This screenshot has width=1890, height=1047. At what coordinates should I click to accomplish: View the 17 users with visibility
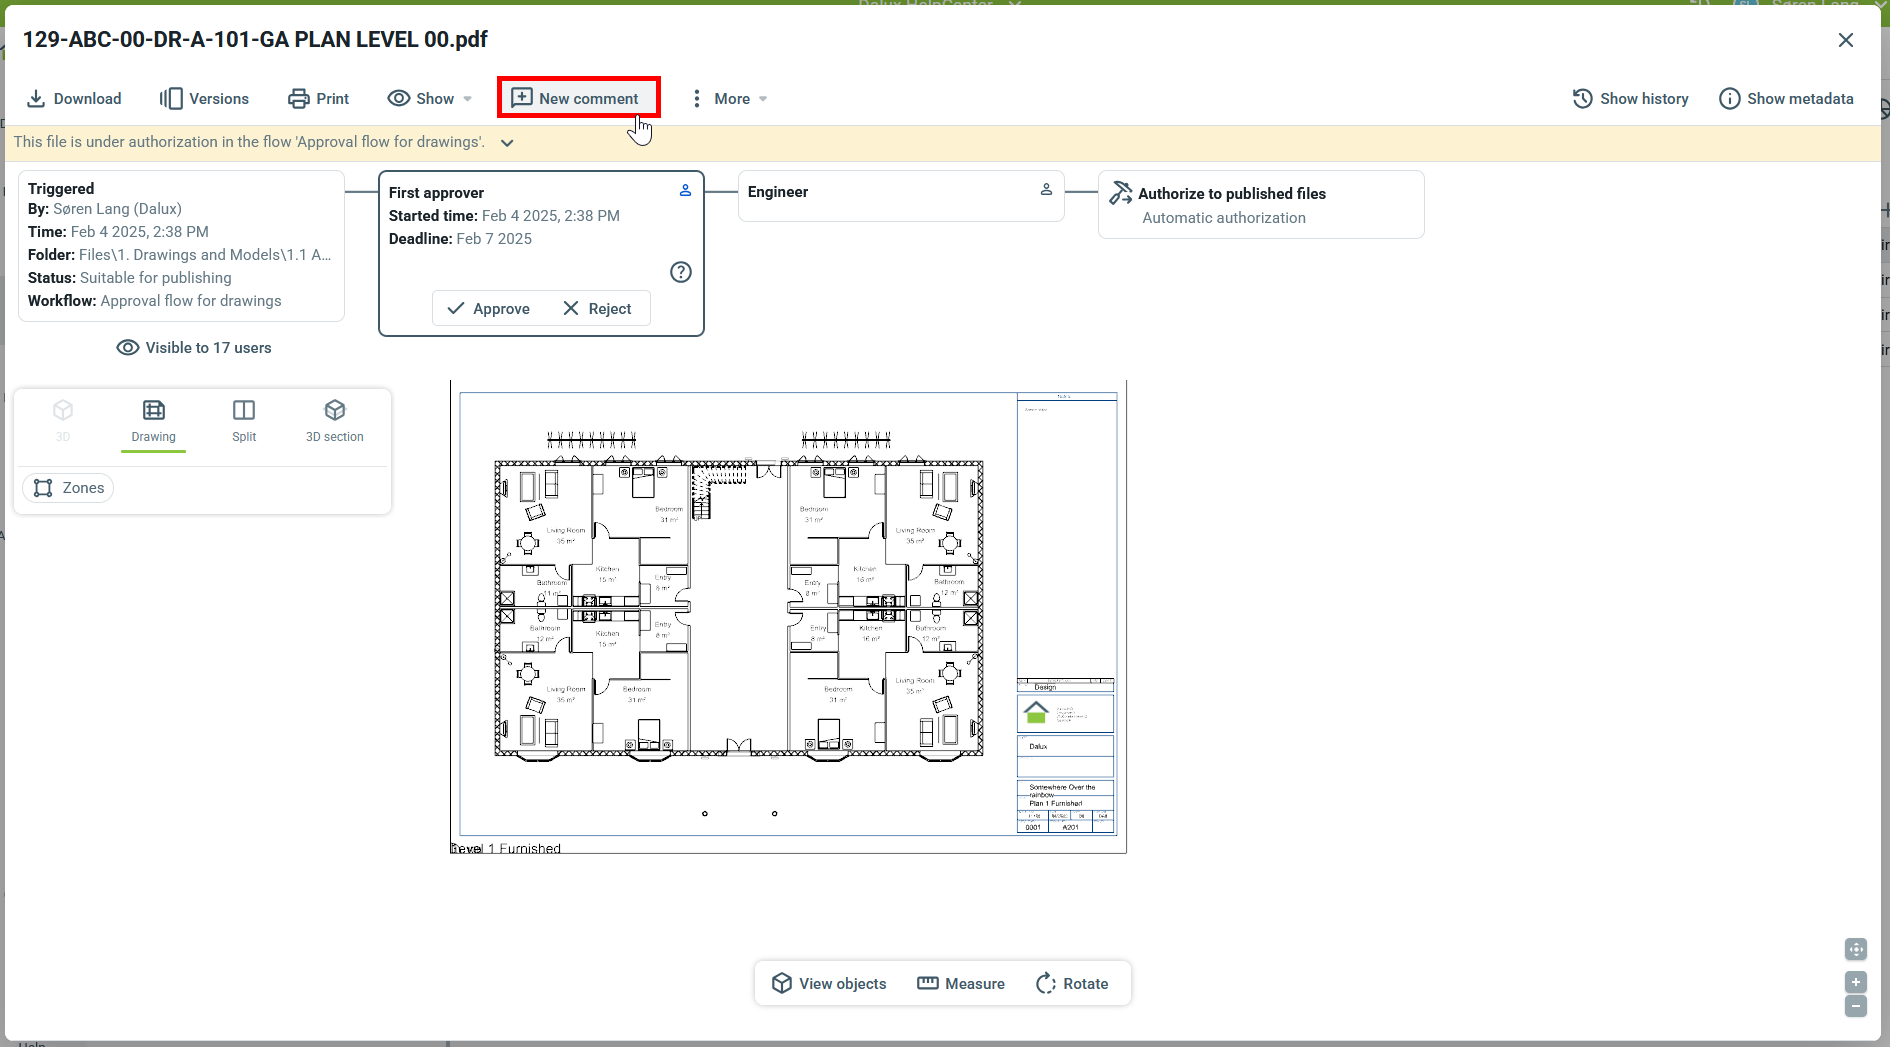[x=194, y=347]
